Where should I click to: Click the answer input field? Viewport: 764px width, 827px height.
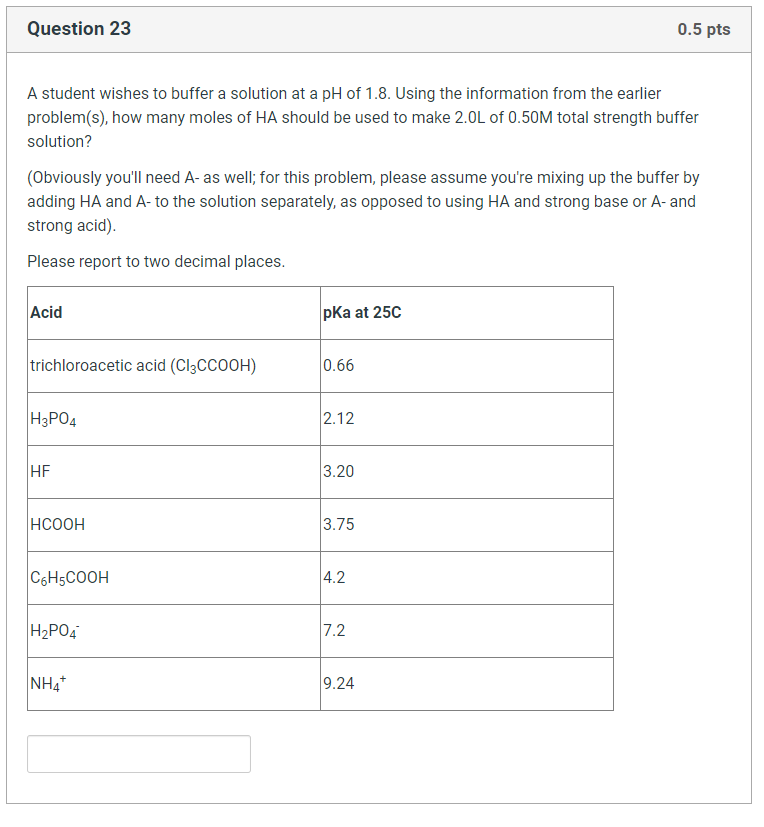138,753
